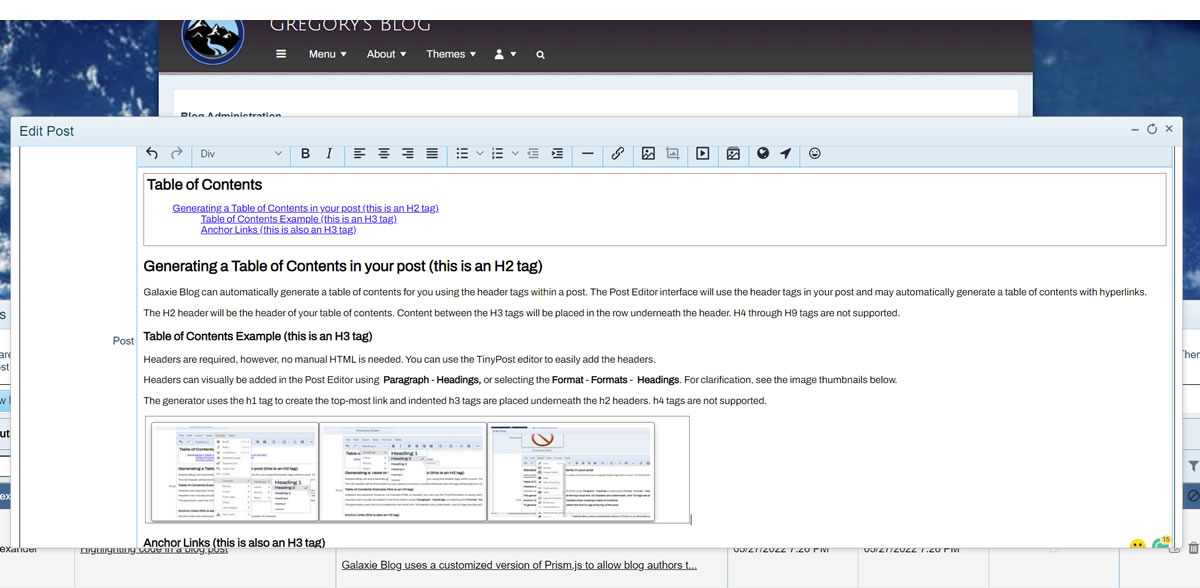Expand bullet list style options
The width and height of the screenshot is (1200, 588).
[480, 153]
